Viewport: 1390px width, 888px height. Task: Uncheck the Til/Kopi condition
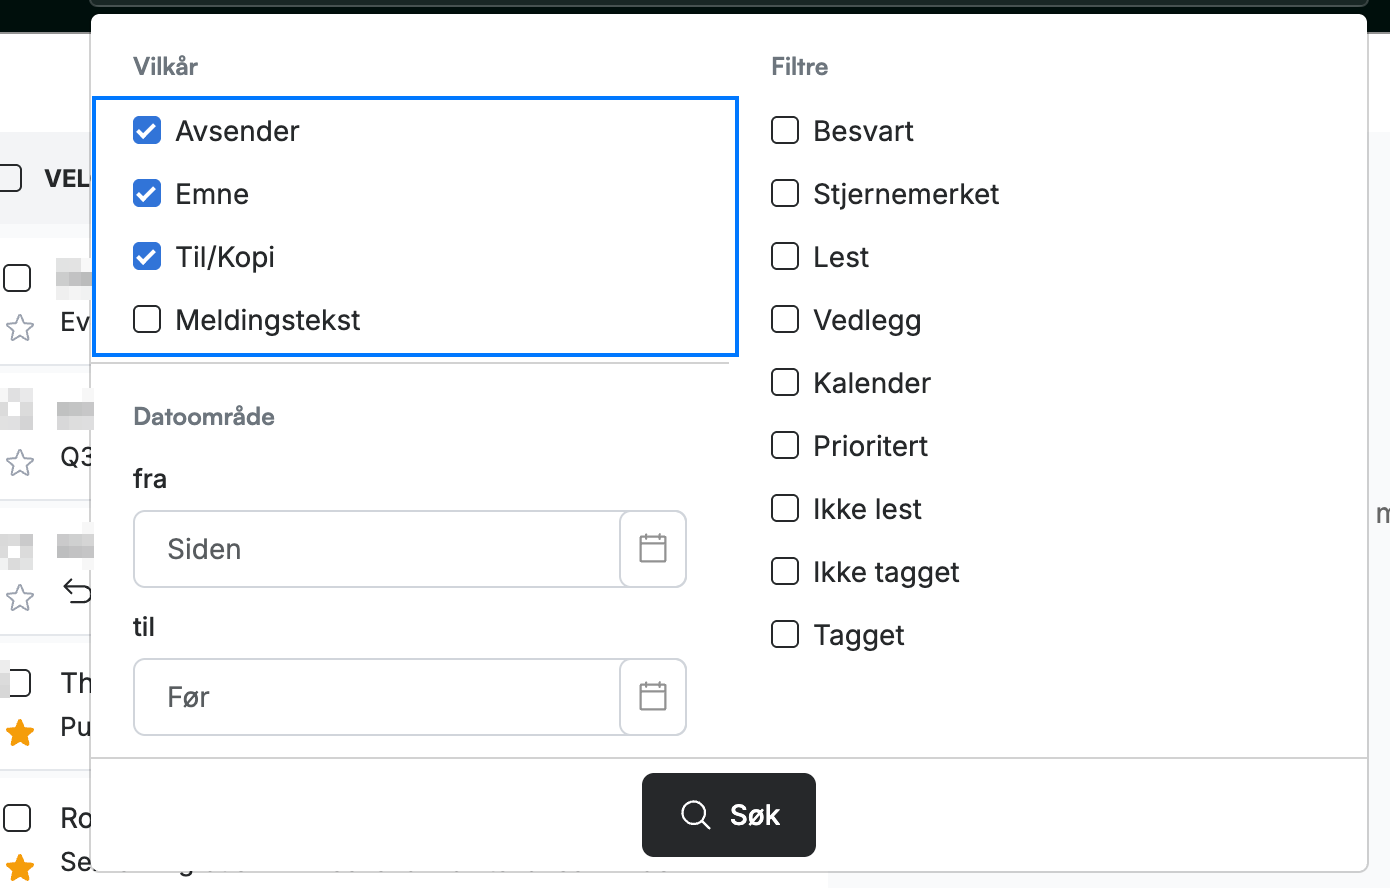tap(147, 256)
